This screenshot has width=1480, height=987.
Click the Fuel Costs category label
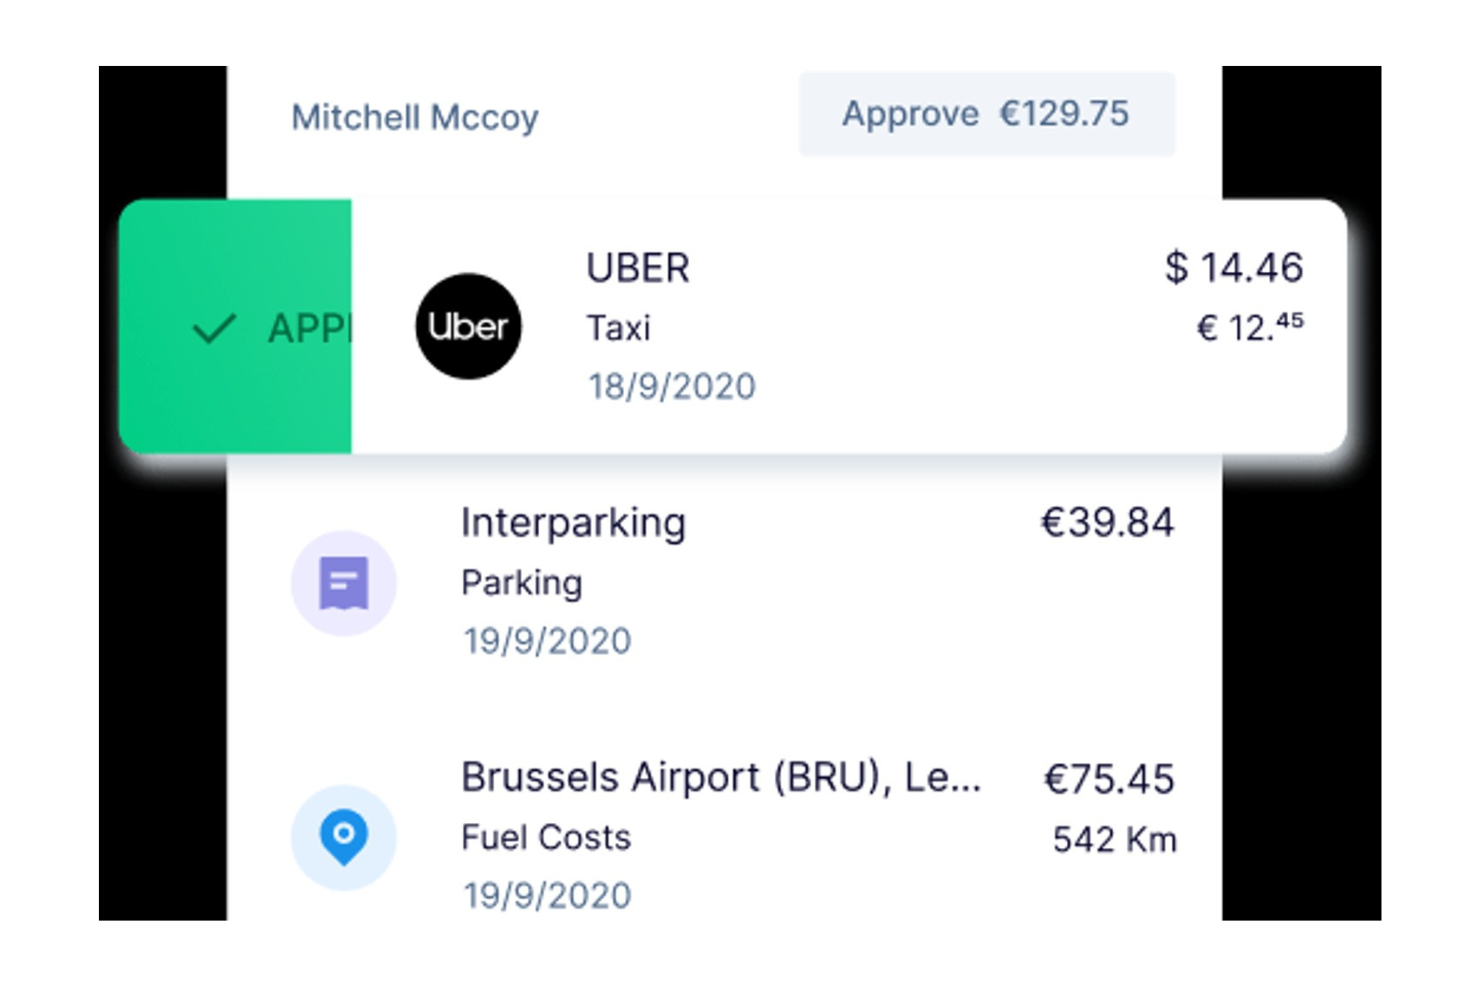[x=545, y=838]
